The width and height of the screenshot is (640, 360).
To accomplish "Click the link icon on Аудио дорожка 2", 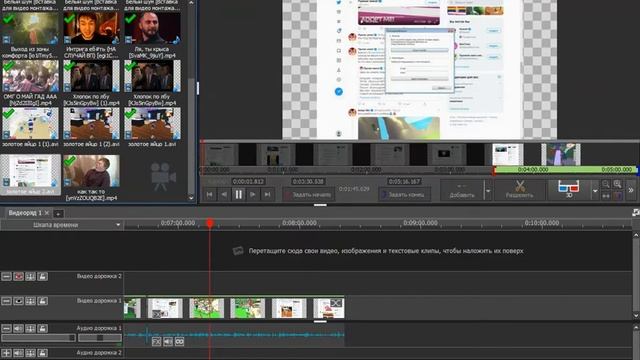I will click(x=31, y=353).
